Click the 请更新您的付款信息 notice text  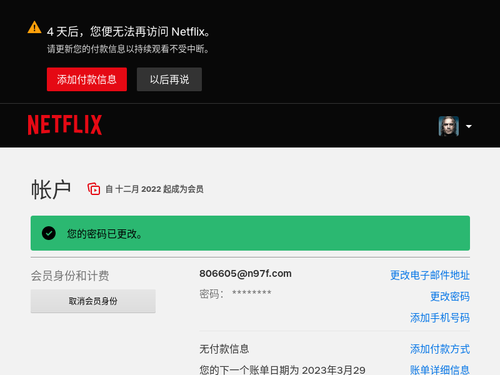point(128,49)
